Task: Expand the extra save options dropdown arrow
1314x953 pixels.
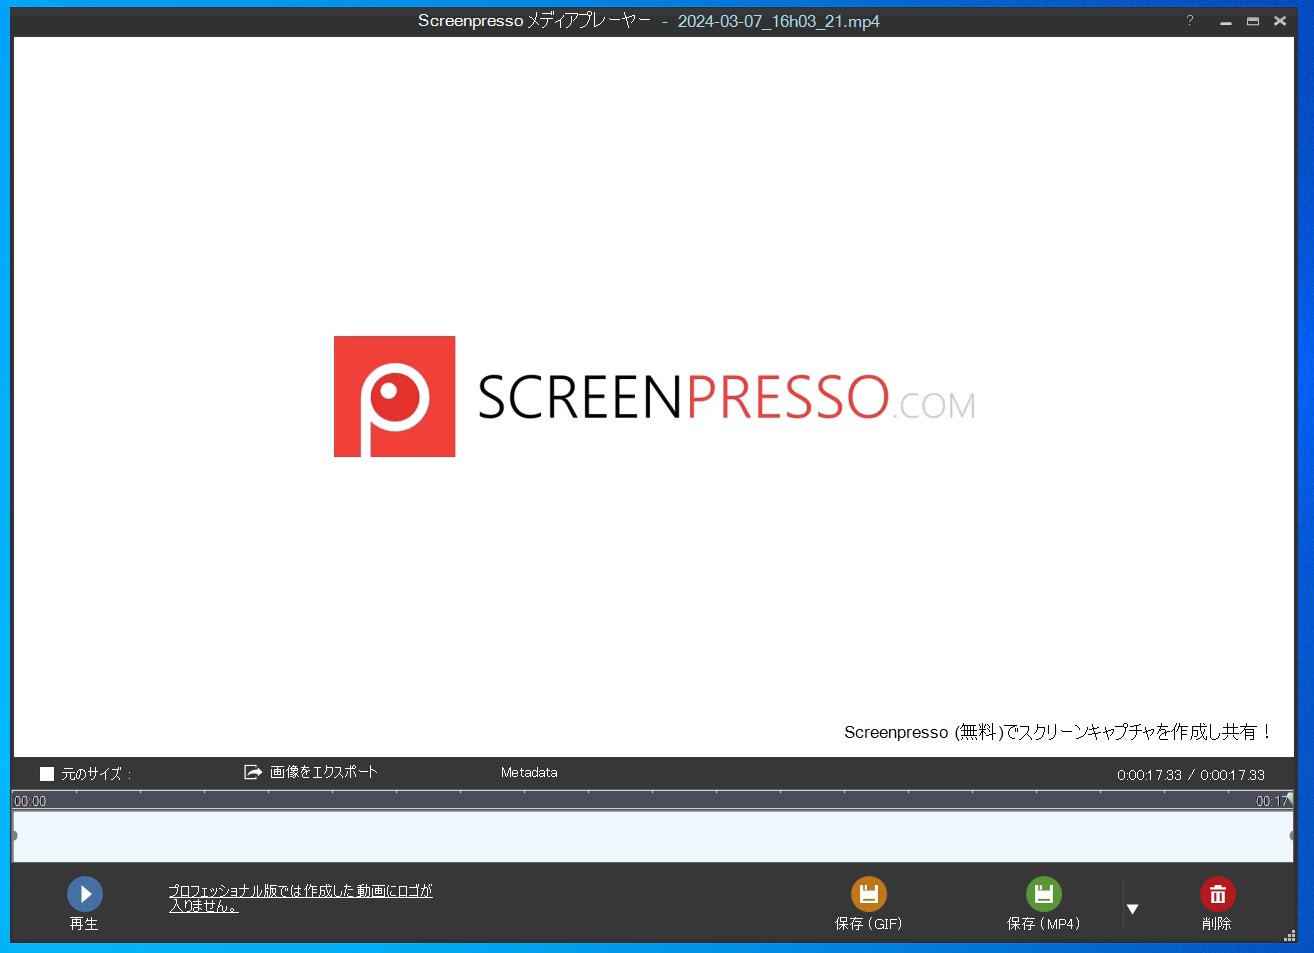Action: click(x=1133, y=908)
